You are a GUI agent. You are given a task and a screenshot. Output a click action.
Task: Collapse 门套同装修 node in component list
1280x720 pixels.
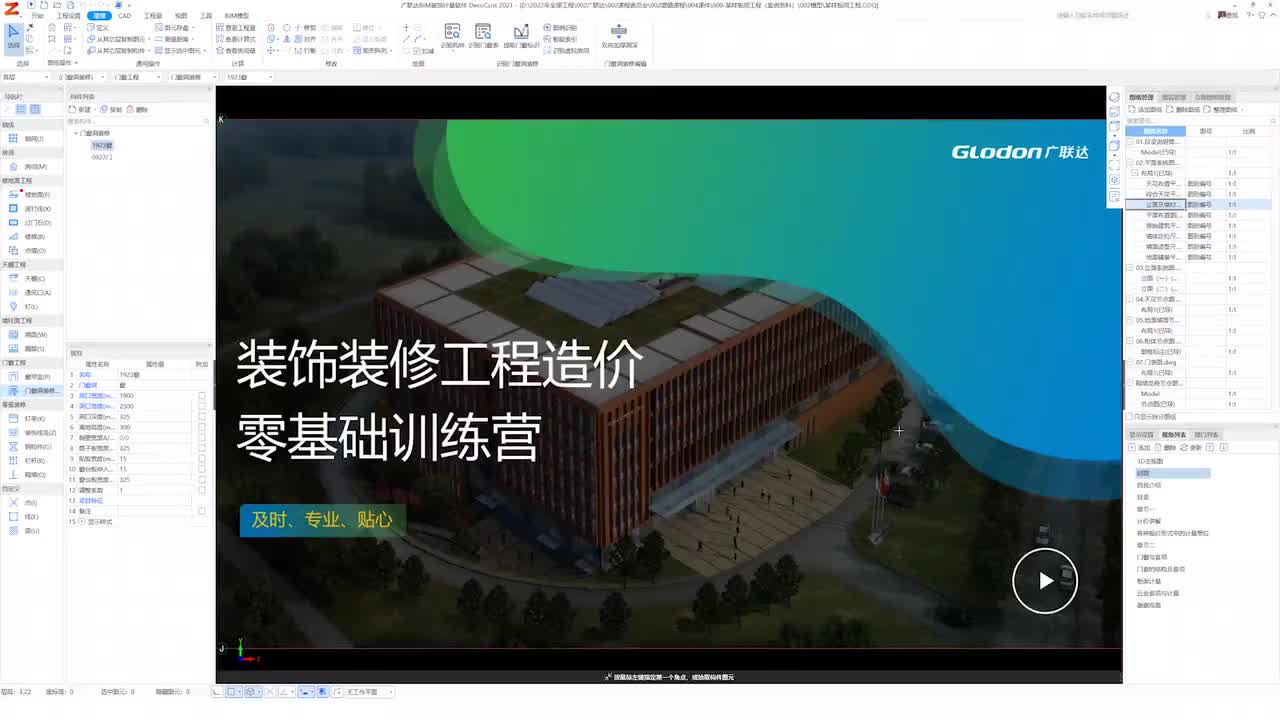[x=75, y=133]
